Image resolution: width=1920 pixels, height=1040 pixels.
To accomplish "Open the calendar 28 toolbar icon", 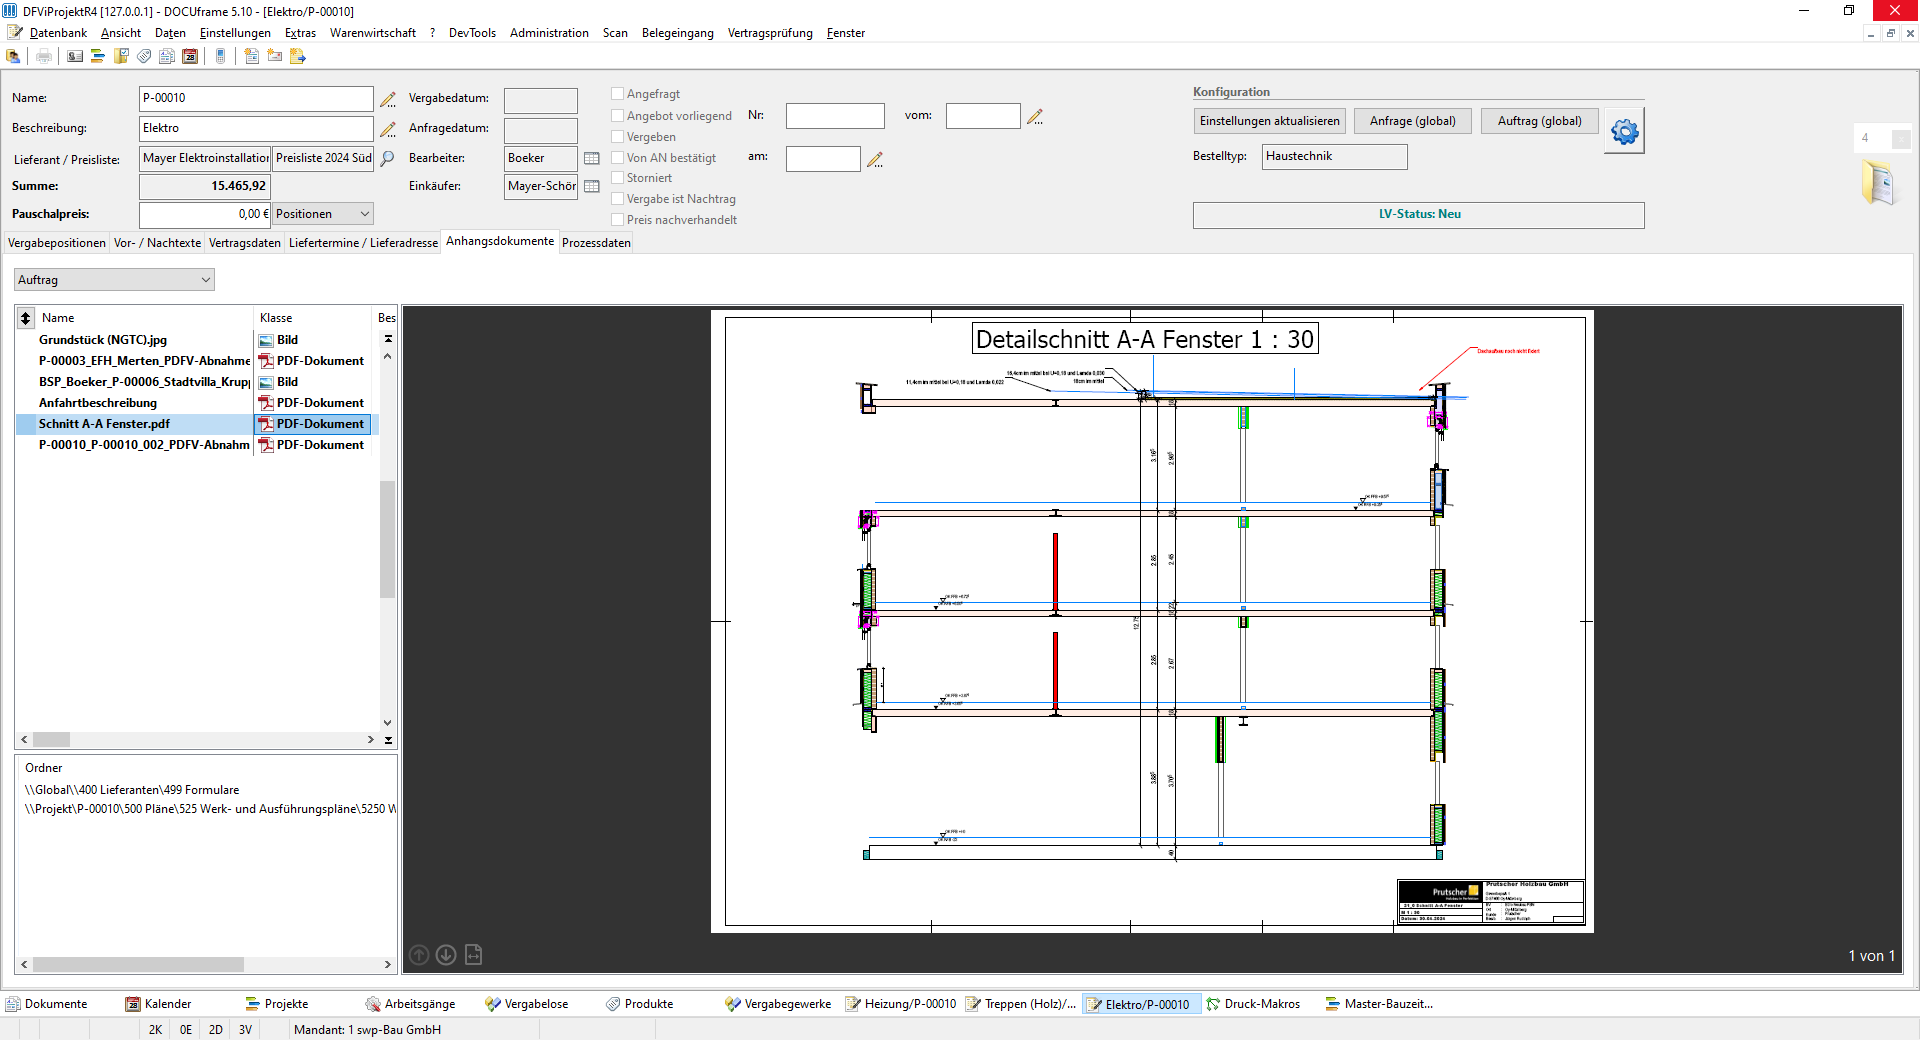I will [190, 56].
